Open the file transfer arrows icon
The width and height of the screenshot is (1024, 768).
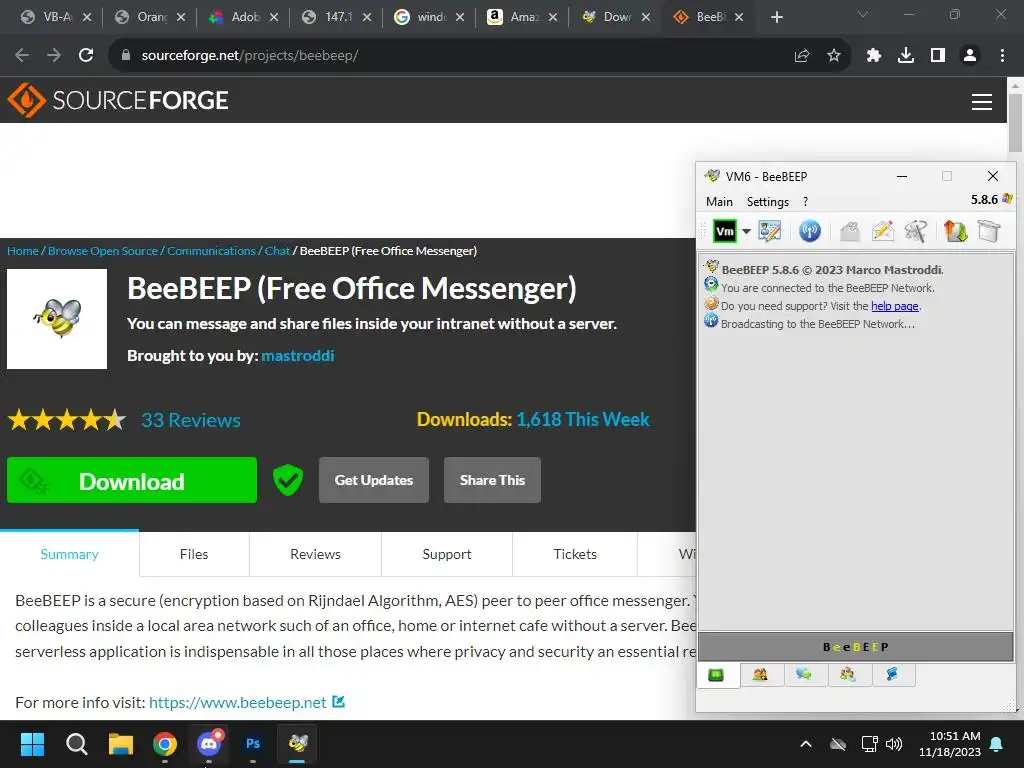tap(955, 231)
